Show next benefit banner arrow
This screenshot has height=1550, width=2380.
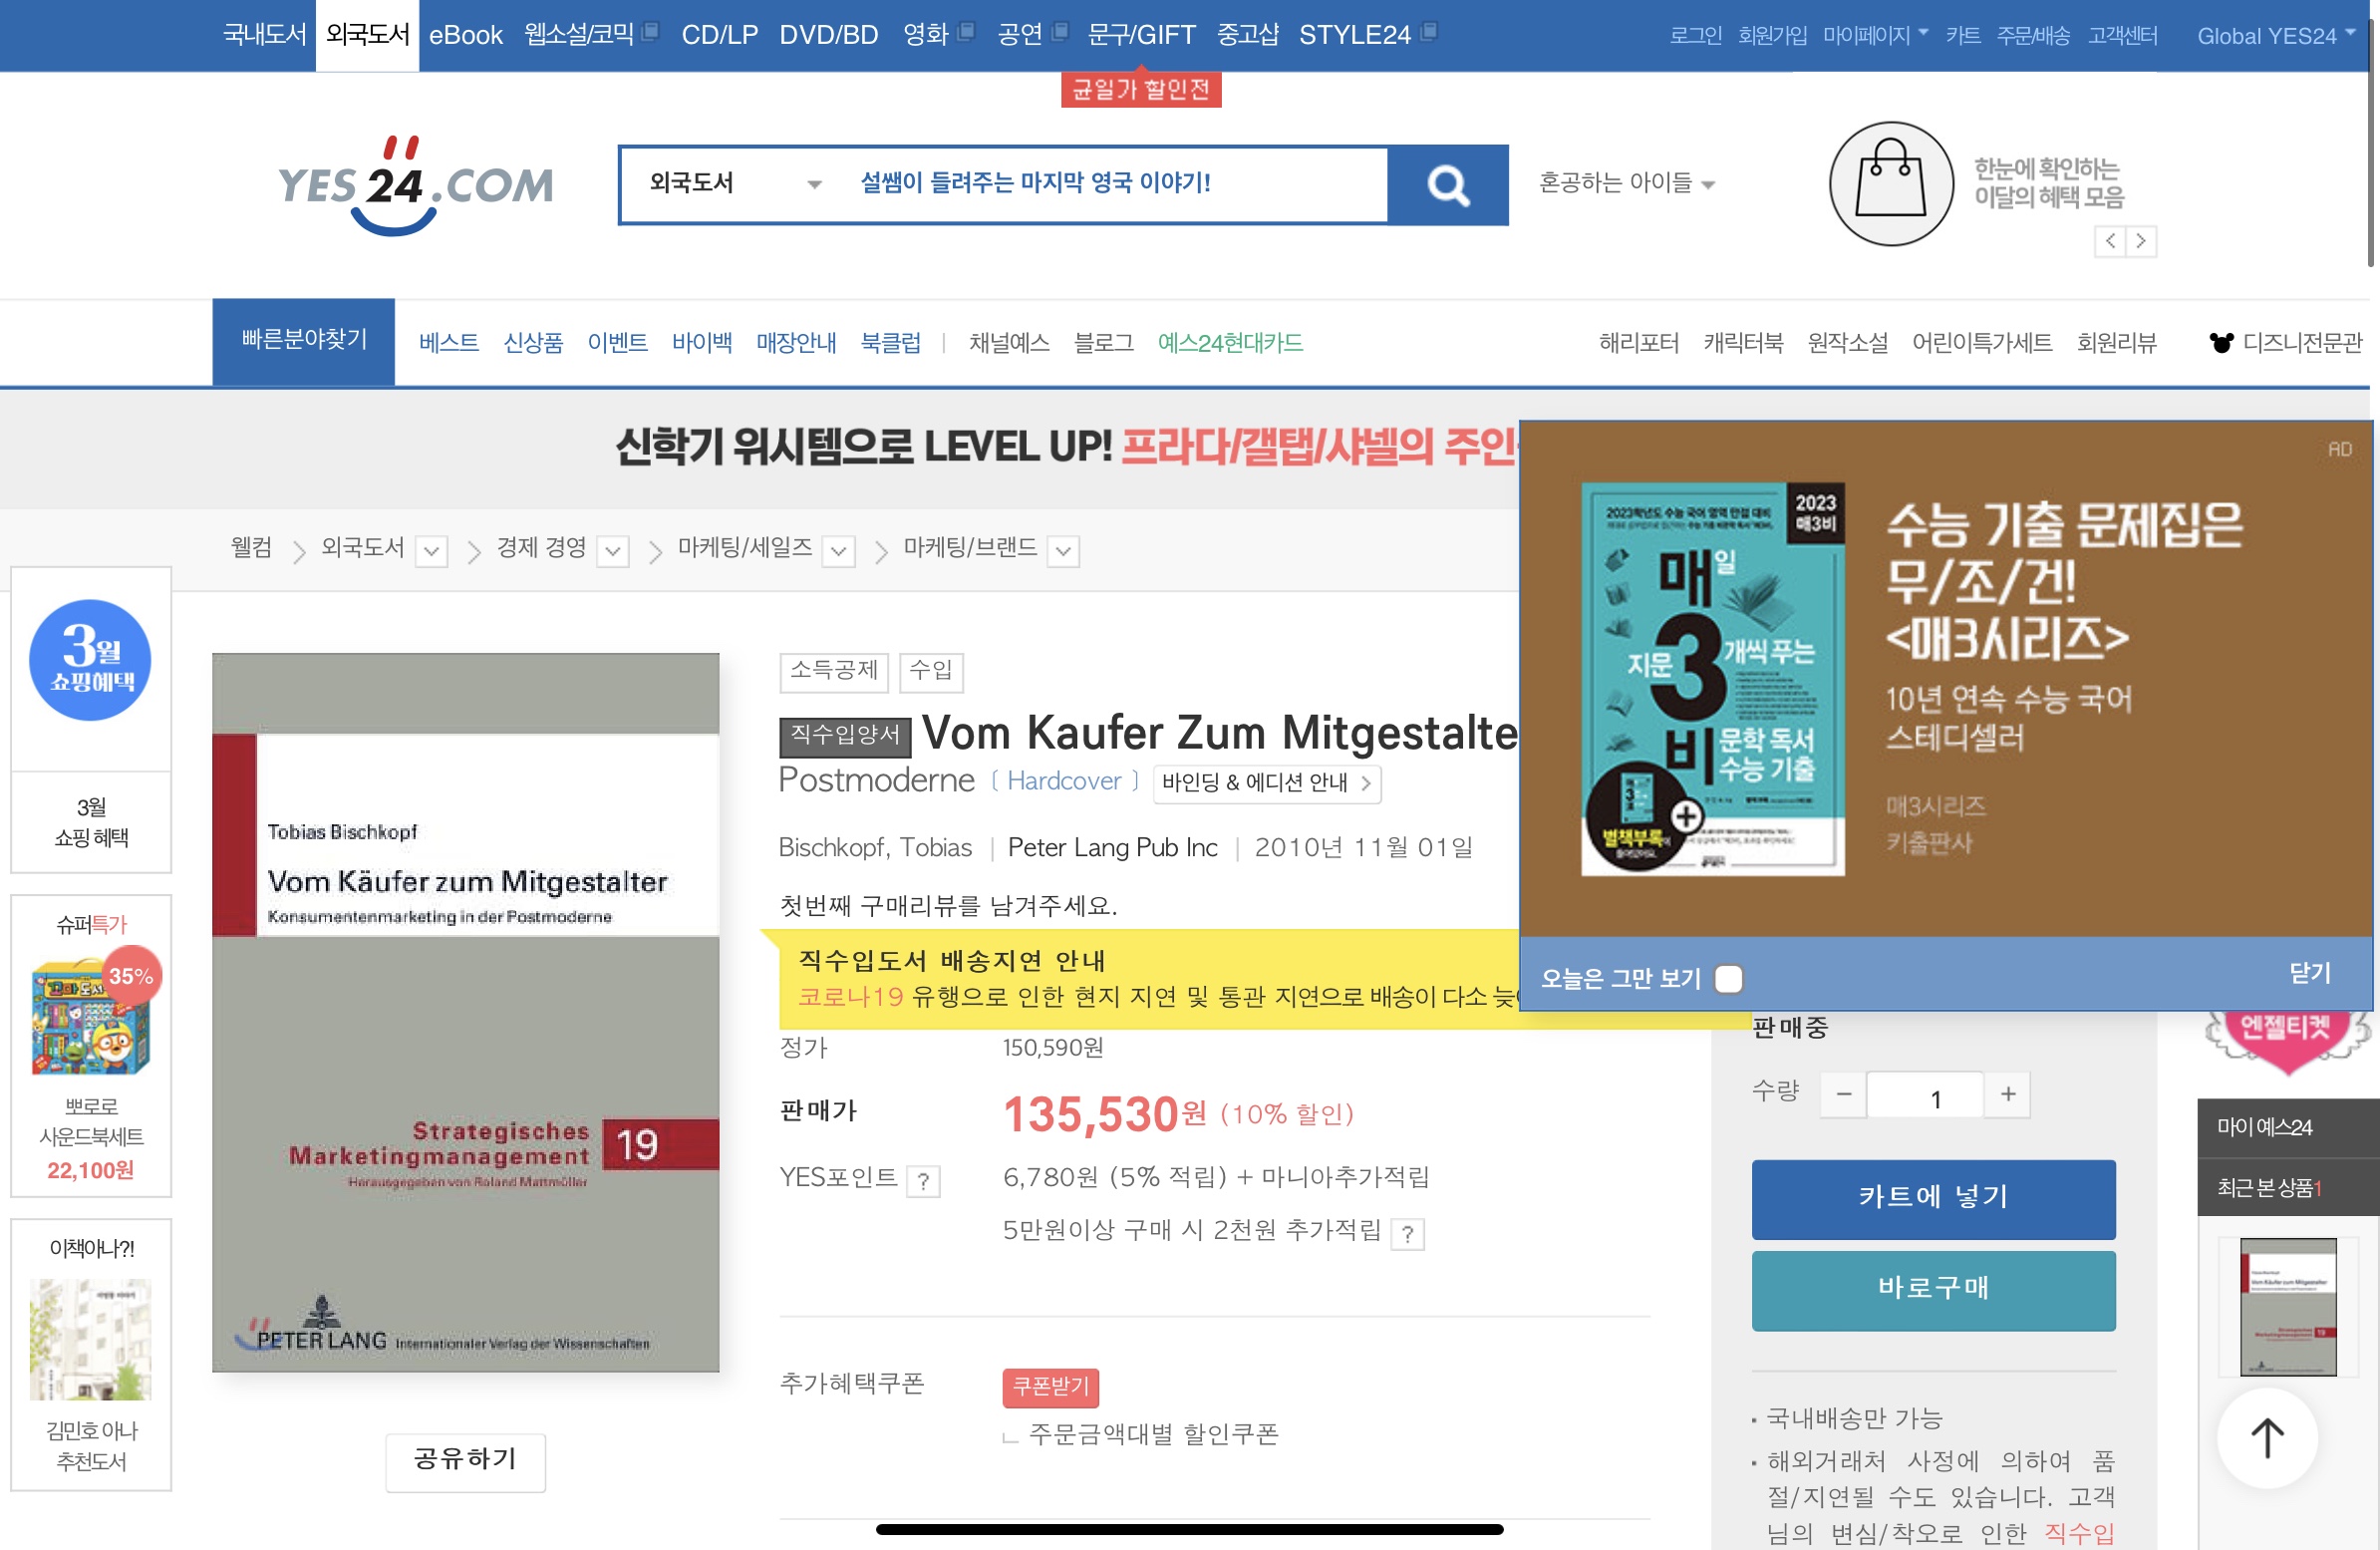(x=2141, y=241)
